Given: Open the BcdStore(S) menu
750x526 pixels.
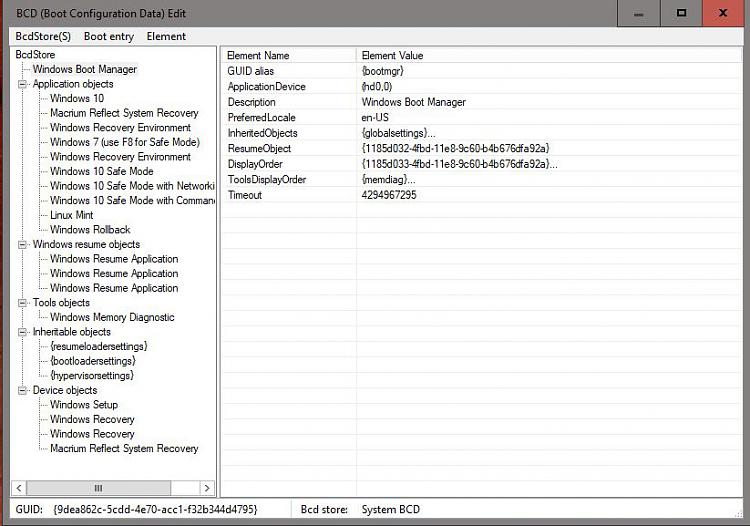Looking at the screenshot, I should click(x=43, y=36).
